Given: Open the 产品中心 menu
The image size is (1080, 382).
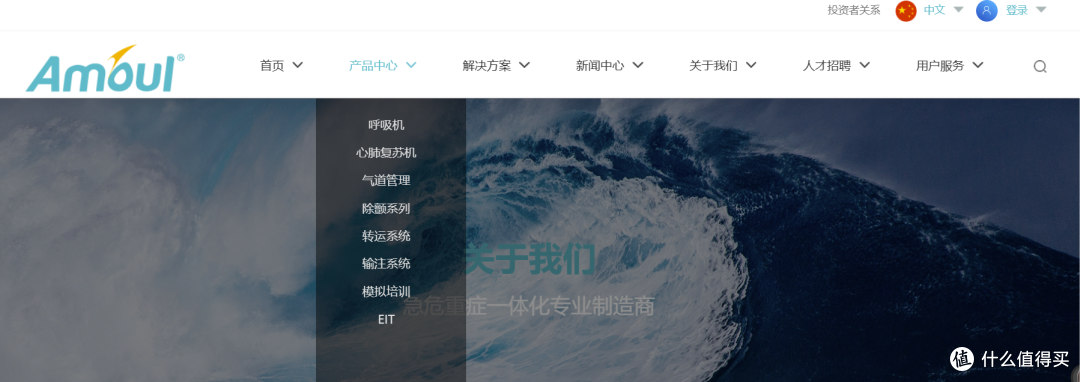Looking at the screenshot, I should 373,66.
